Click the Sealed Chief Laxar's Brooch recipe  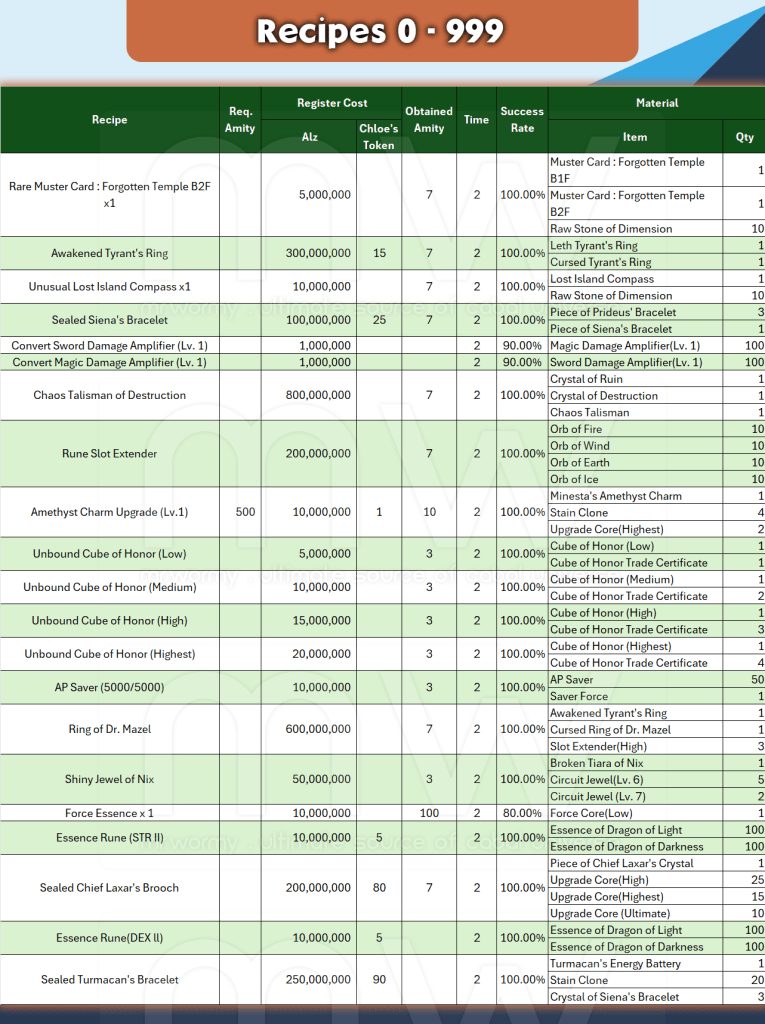click(109, 888)
